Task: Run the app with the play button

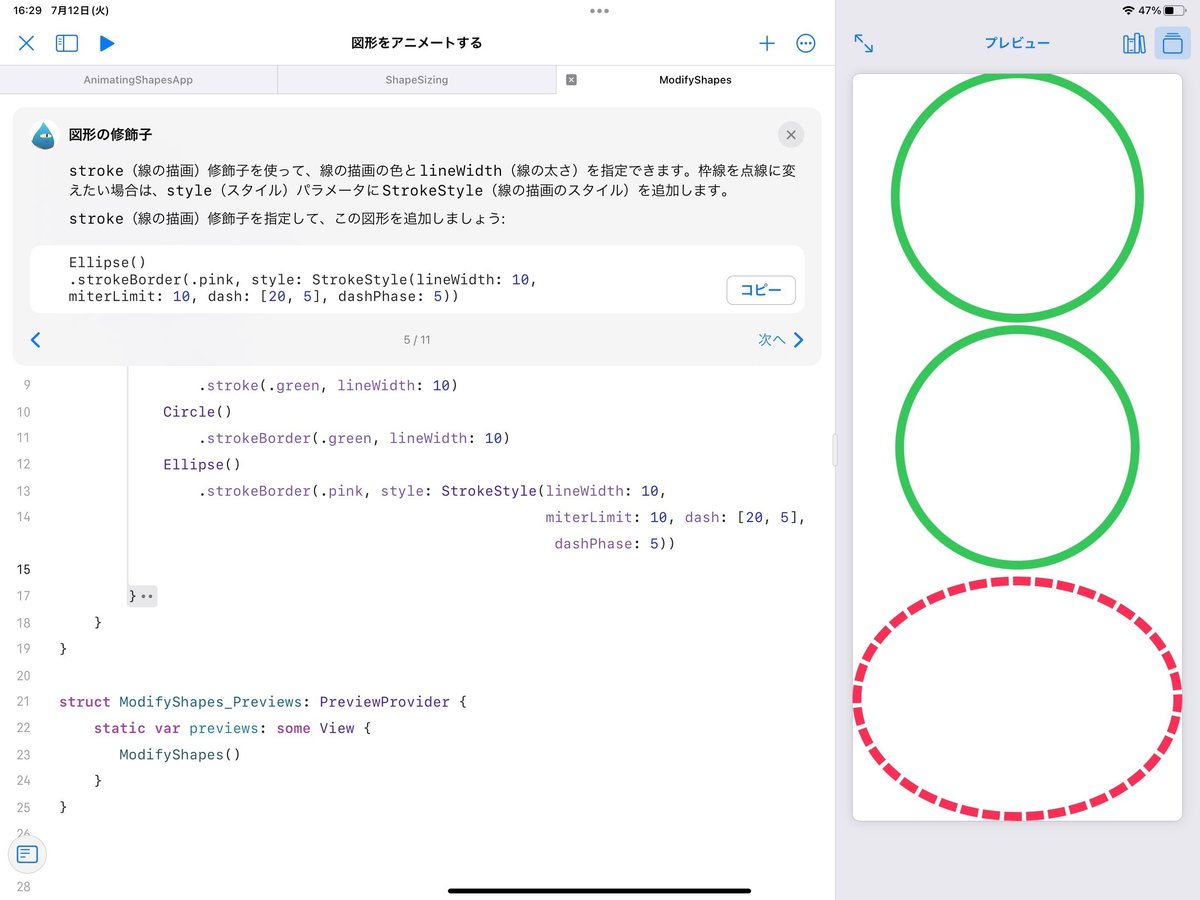Action: coord(107,43)
